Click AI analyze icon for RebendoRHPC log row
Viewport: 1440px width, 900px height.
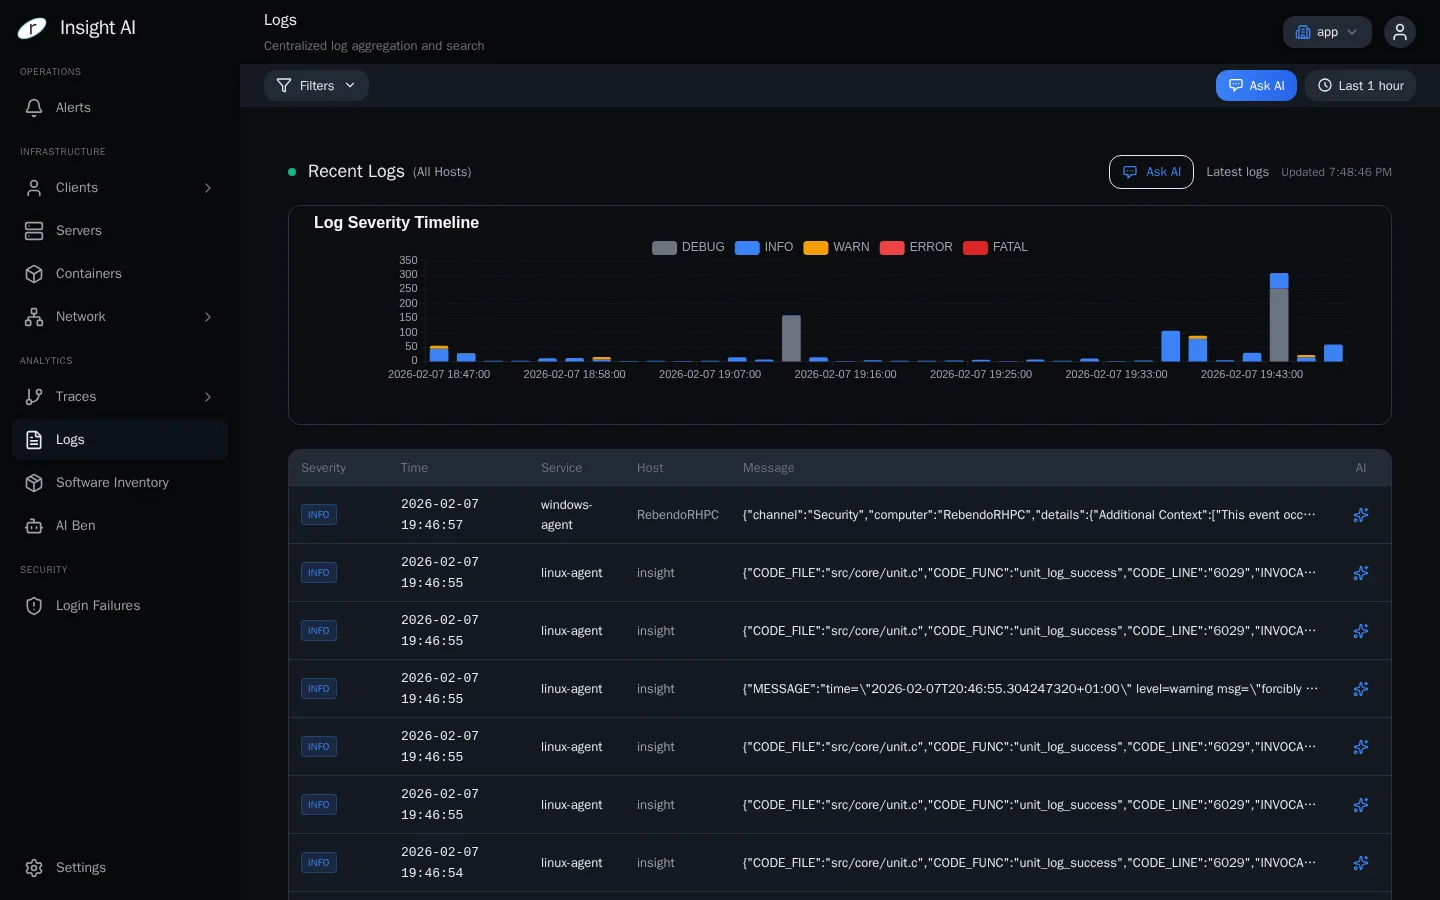point(1361,515)
